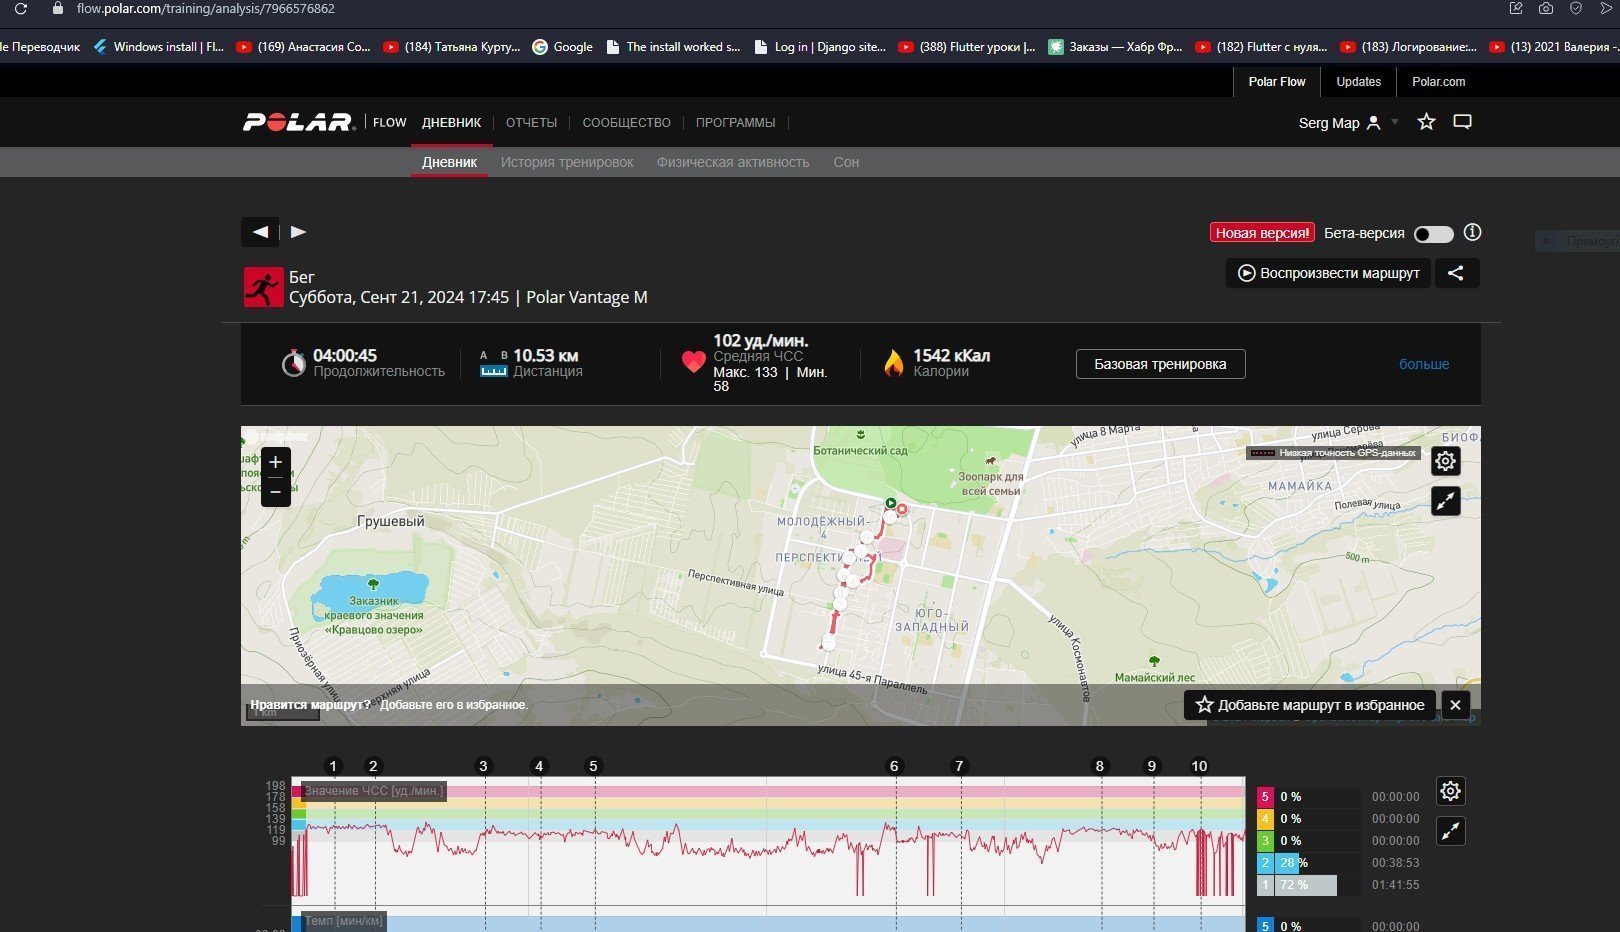Screen dimensions: 1620x932
Task: Click the Polar logo
Action: pyautogui.click(x=298, y=122)
